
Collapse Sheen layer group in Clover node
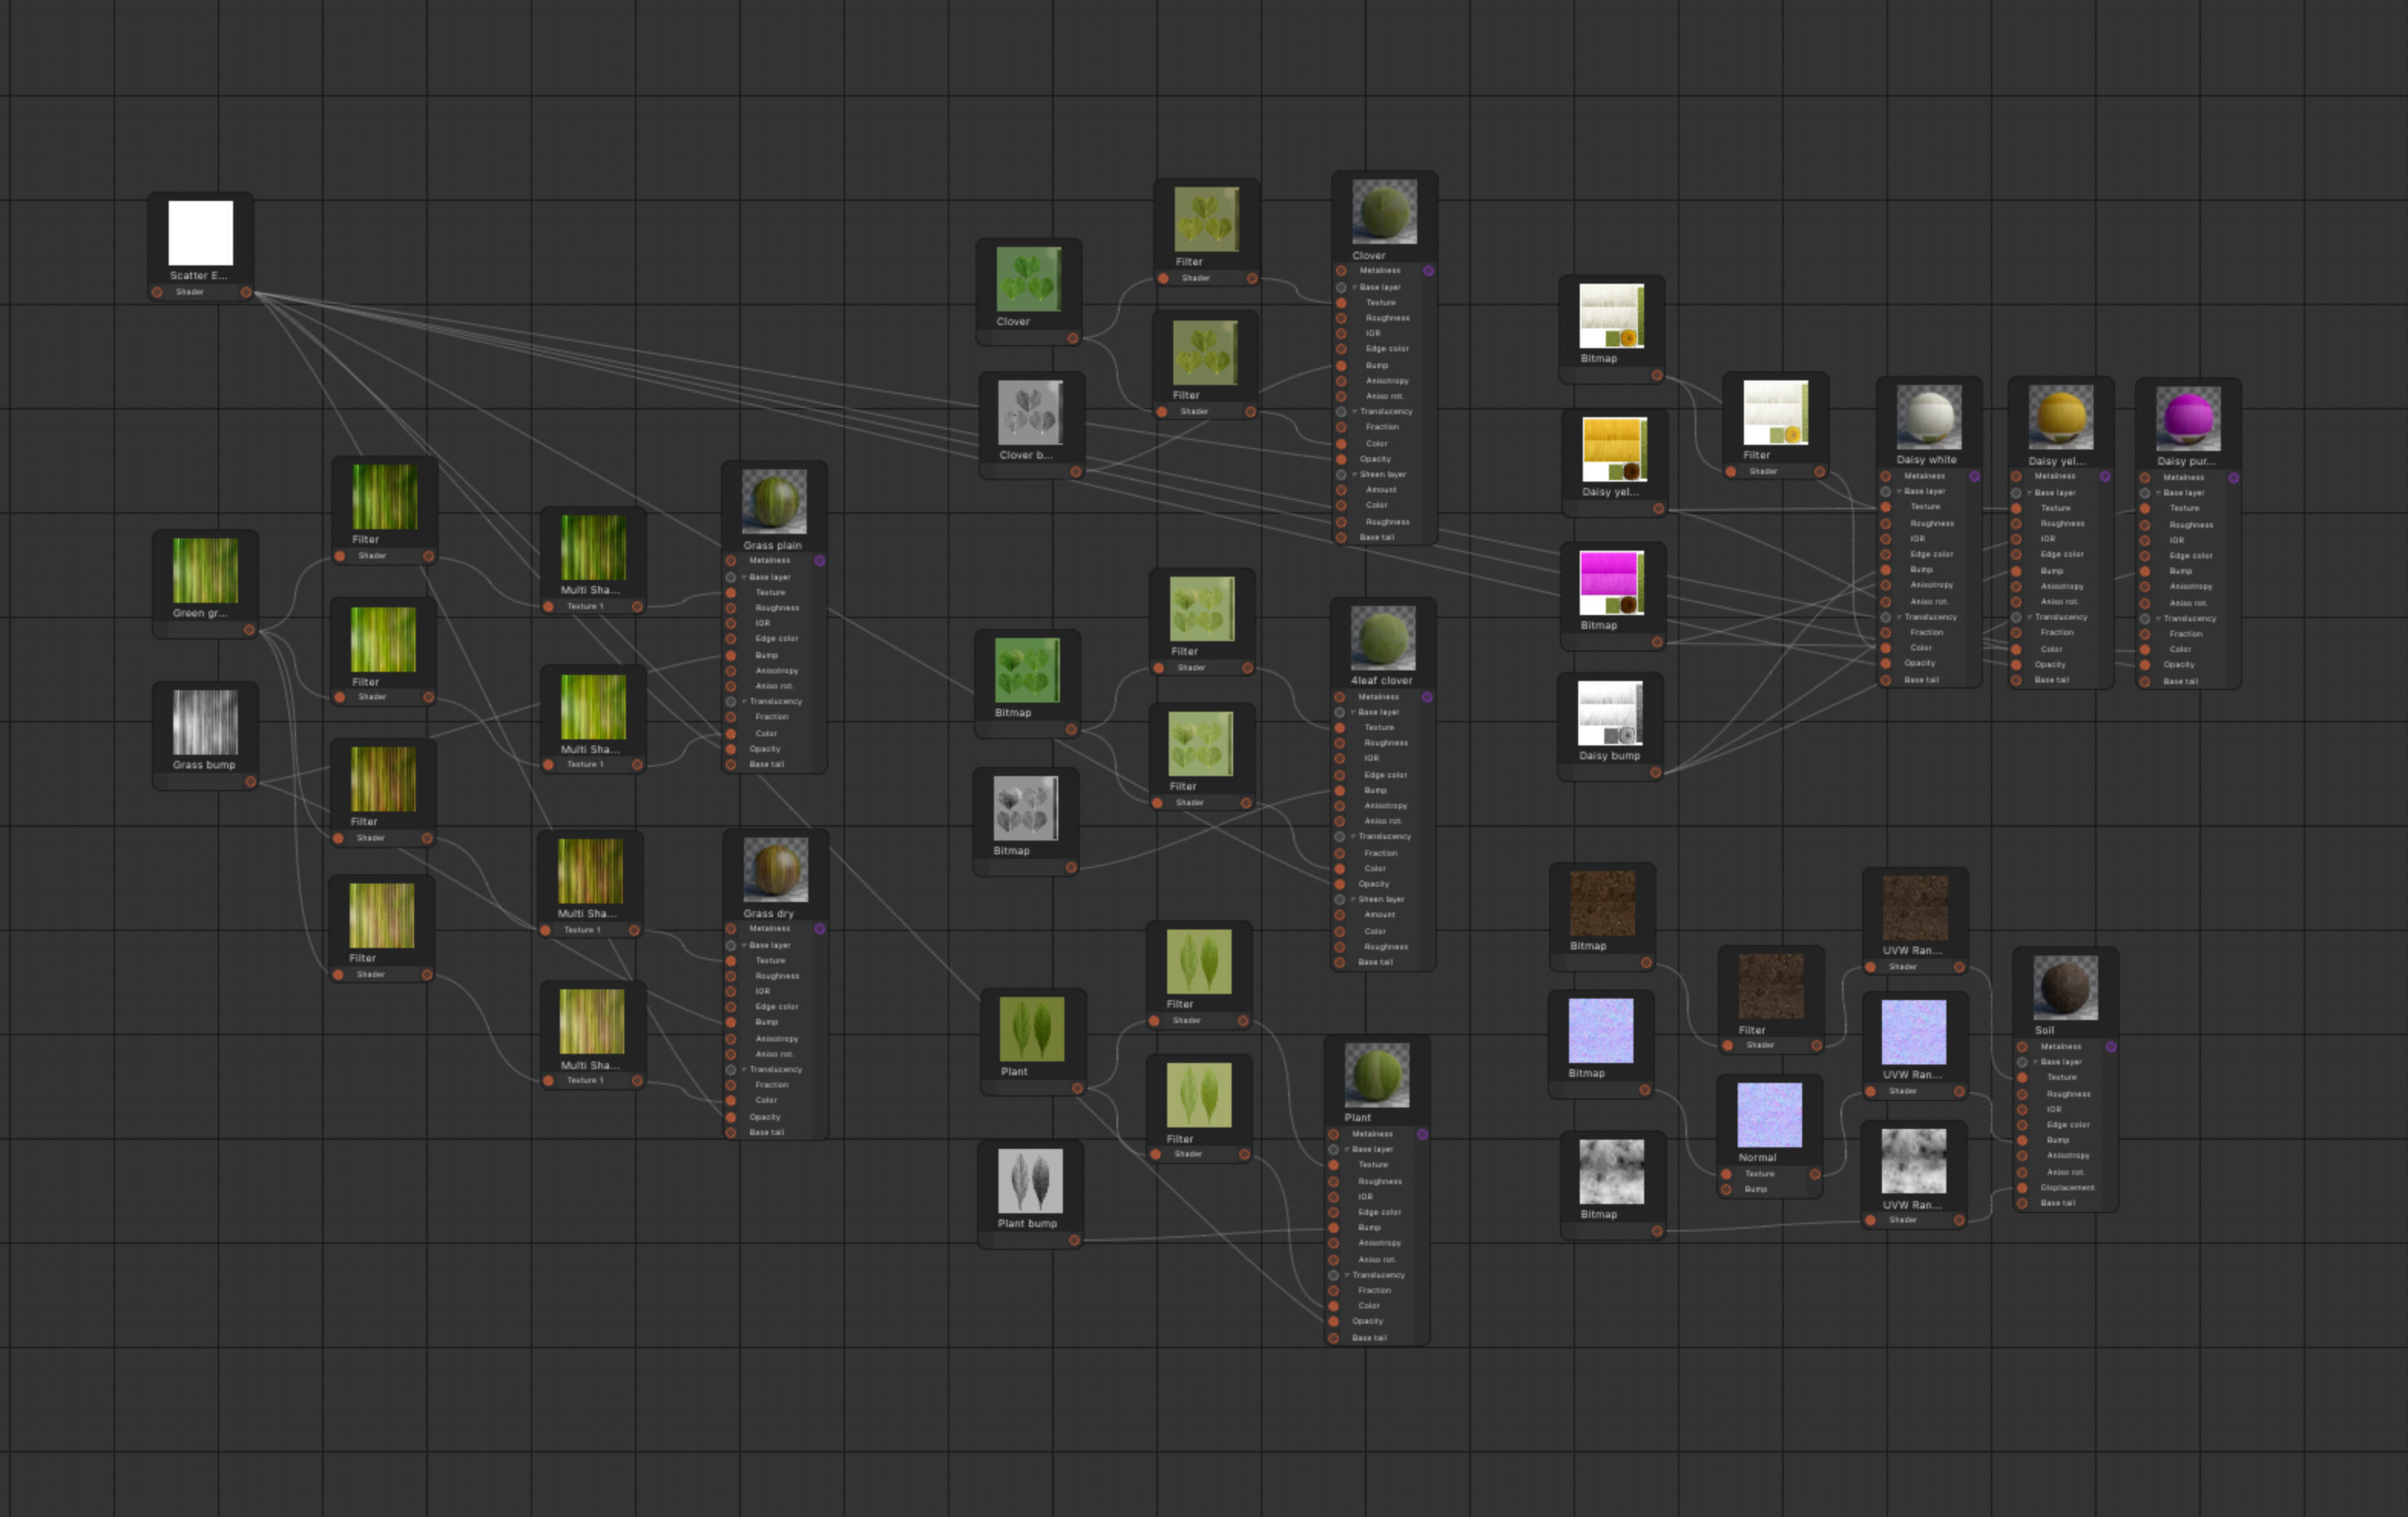tap(1355, 475)
